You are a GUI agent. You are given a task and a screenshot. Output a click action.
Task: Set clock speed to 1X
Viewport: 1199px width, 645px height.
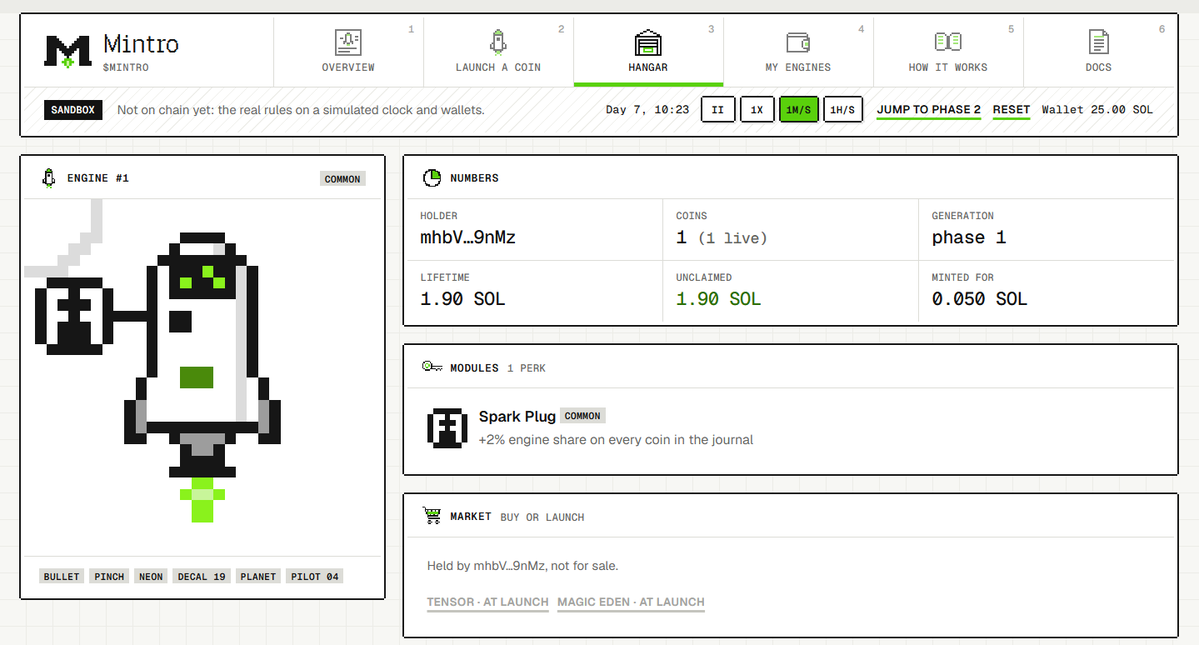click(x=756, y=109)
